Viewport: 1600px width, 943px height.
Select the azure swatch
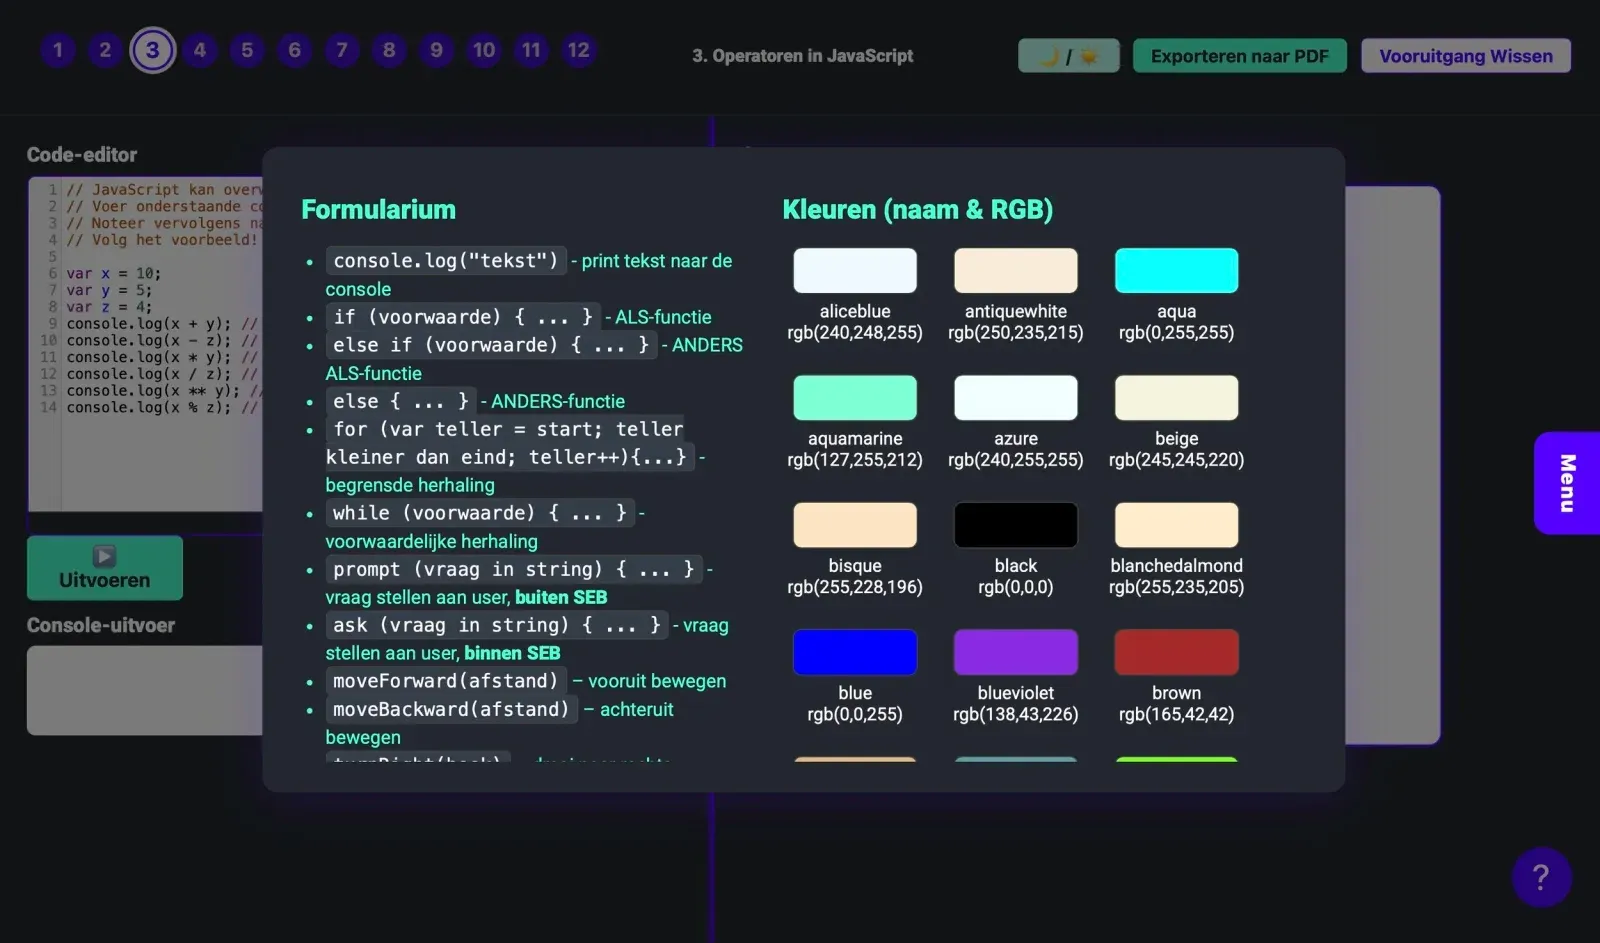pyautogui.click(x=1016, y=397)
